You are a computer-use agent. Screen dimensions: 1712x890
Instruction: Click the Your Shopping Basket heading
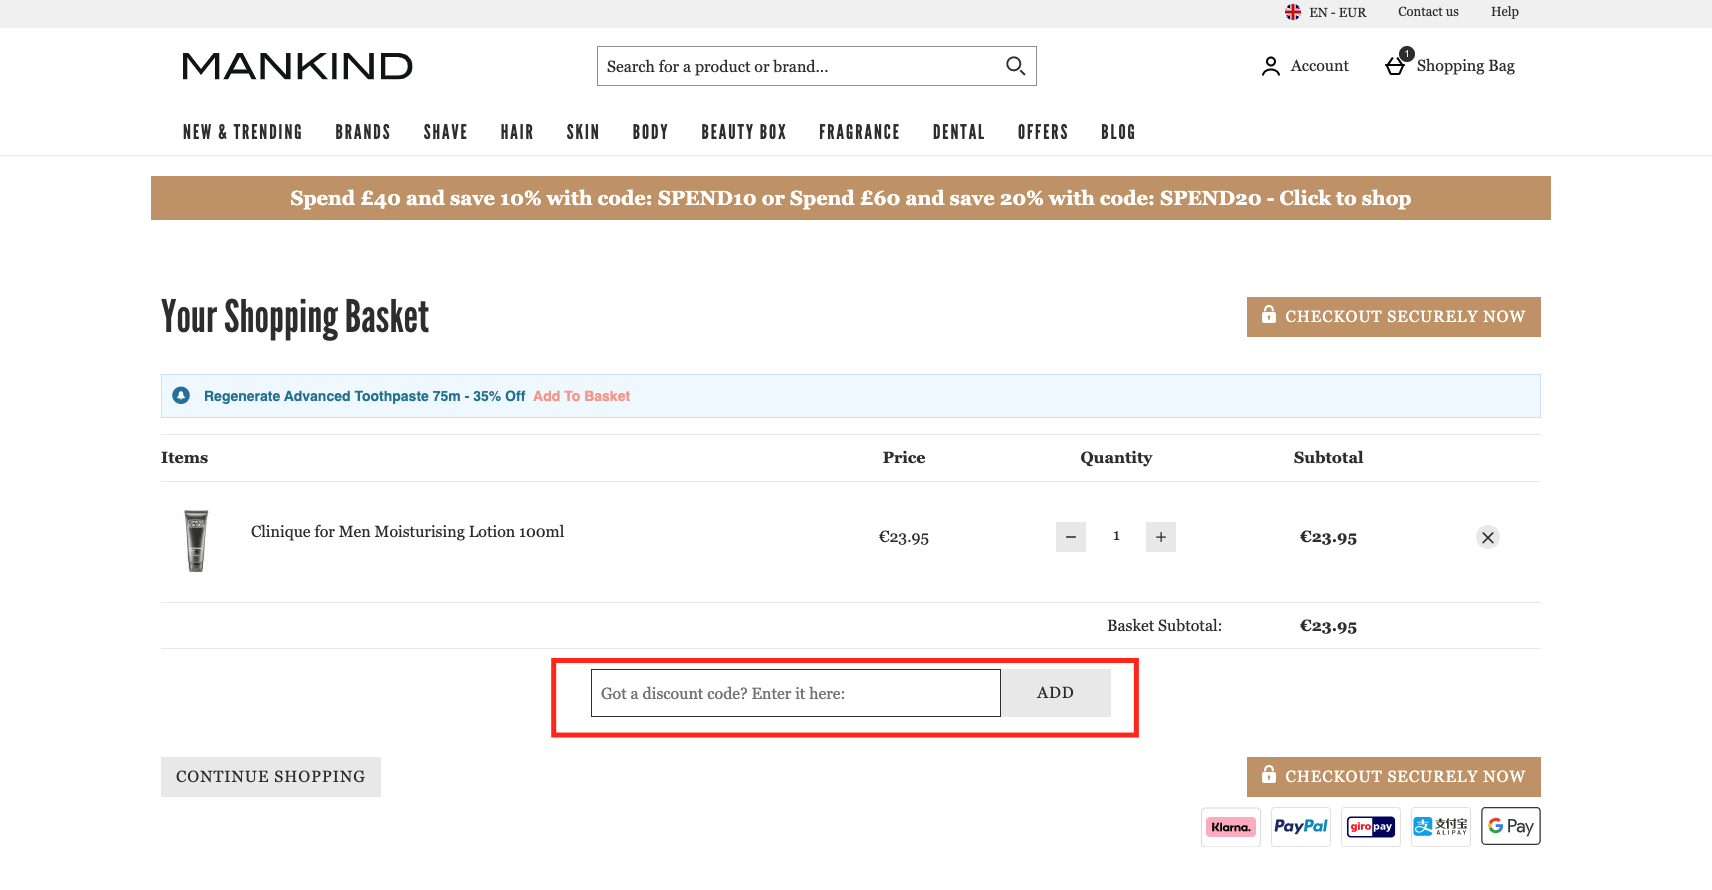(x=295, y=318)
